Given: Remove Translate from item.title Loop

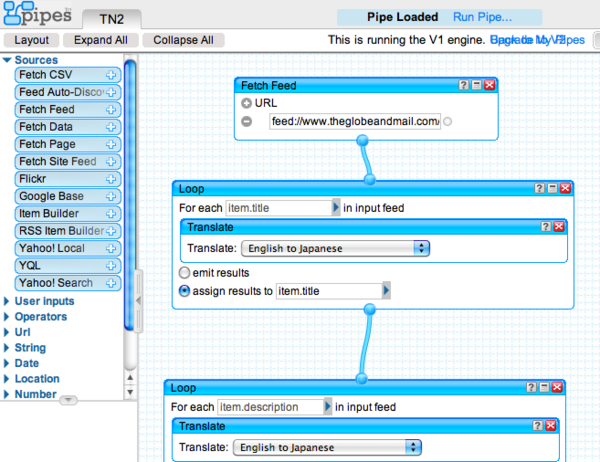Looking at the screenshot, I should tap(559, 227).
